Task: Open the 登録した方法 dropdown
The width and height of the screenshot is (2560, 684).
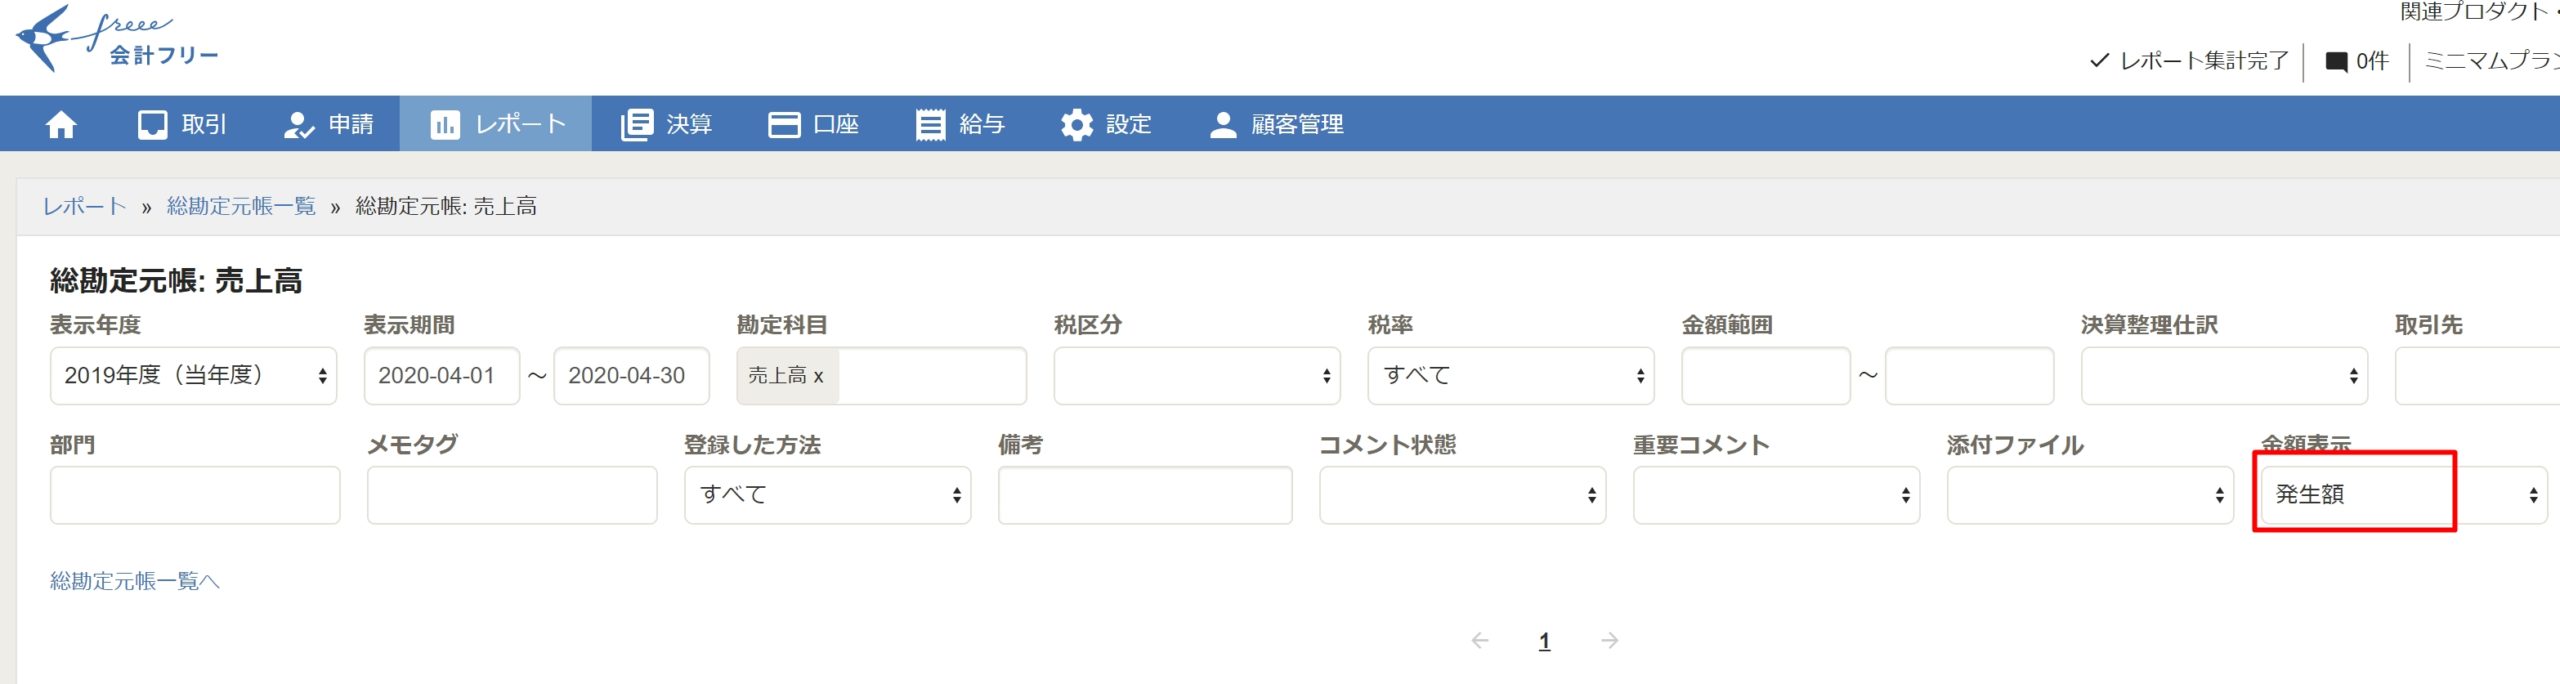Action: click(827, 495)
